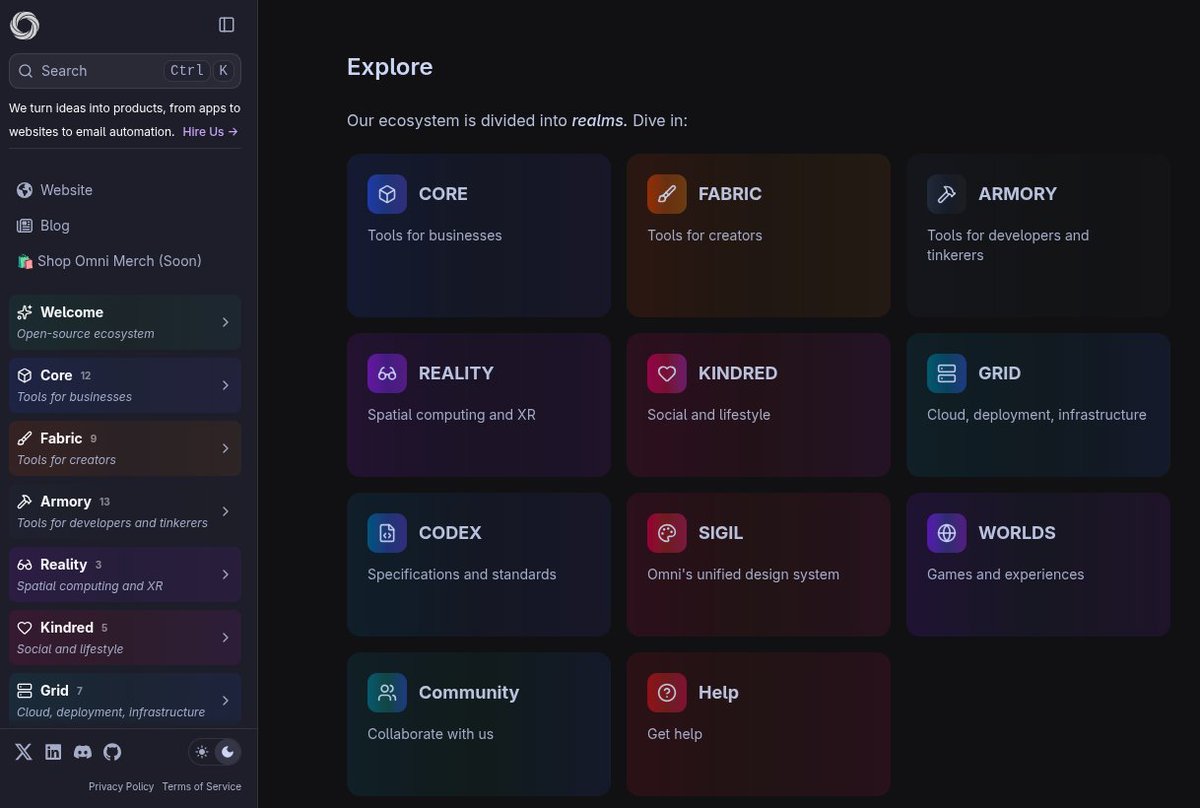1200x808 pixels.
Task: Click the blue cube icon on CORE card
Action: pos(387,194)
